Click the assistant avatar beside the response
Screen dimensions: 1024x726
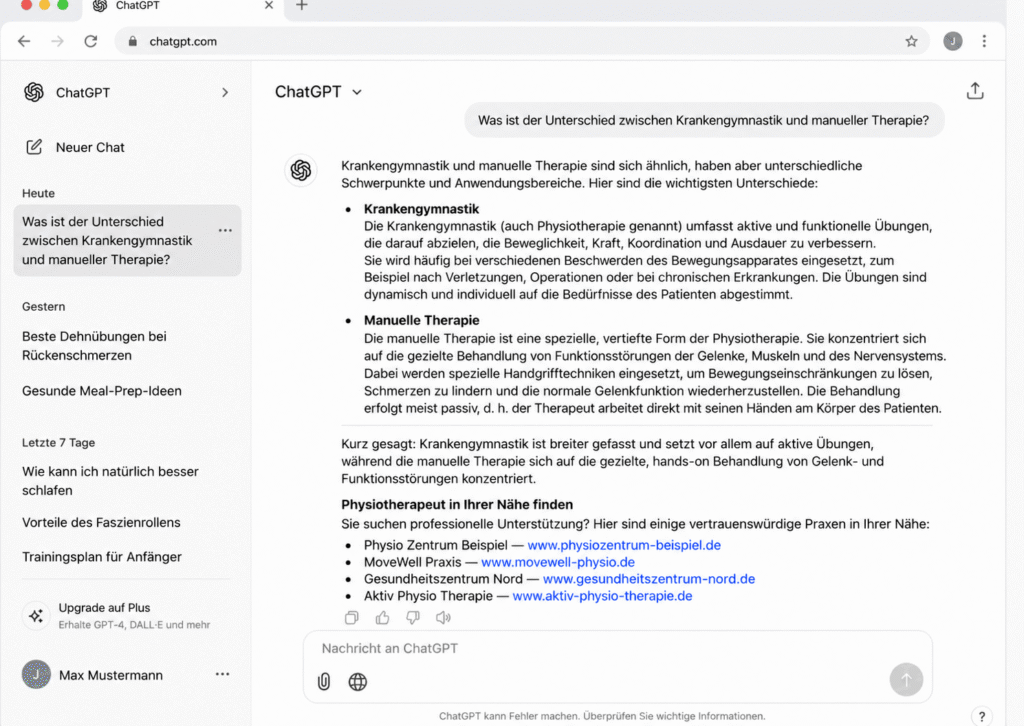click(300, 170)
